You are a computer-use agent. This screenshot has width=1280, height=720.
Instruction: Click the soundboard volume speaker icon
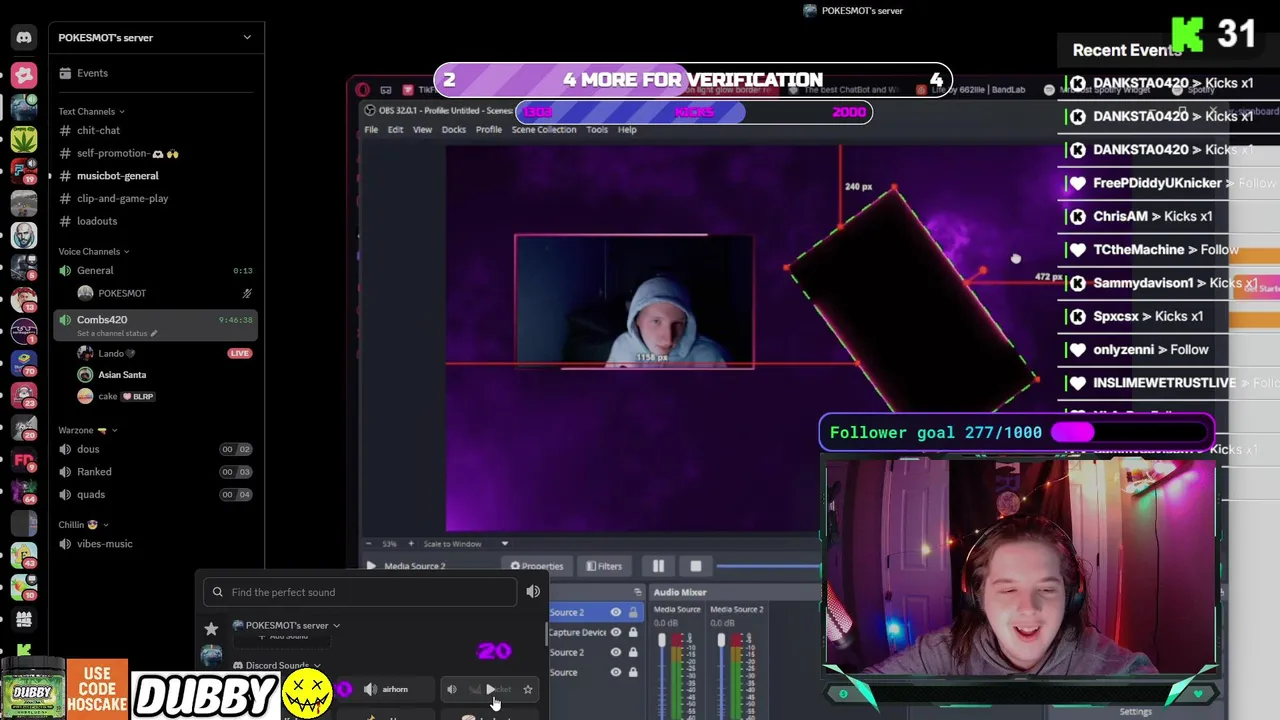tap(533, 592)
